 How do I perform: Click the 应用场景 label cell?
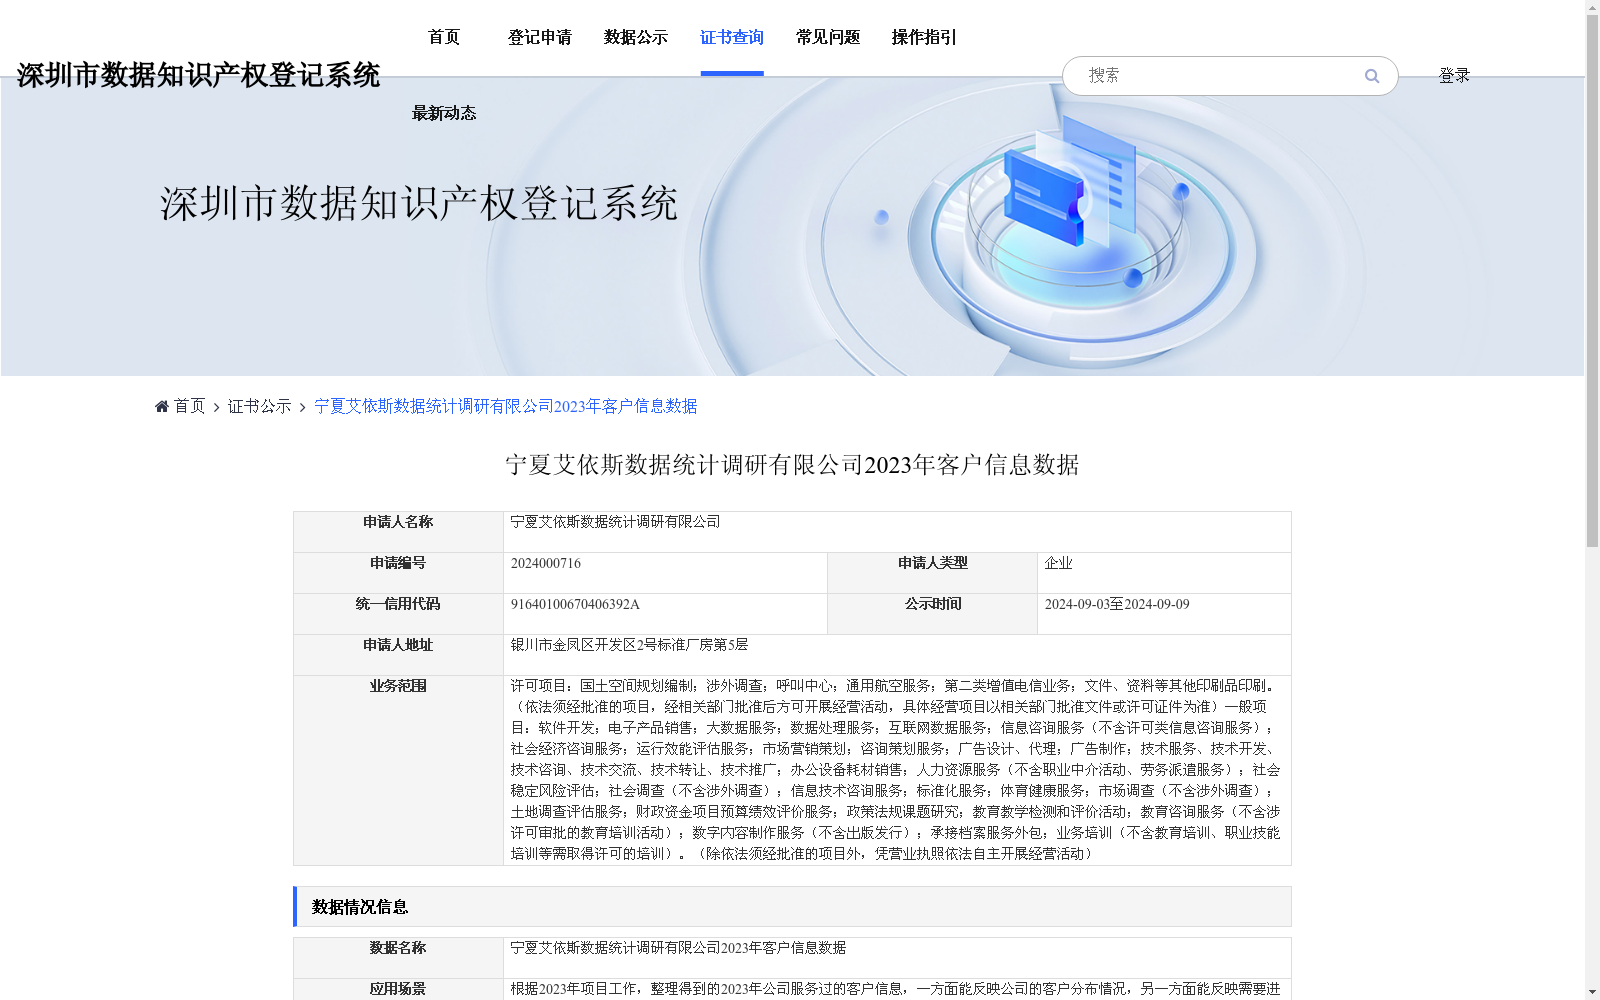[x=398, y=989]
